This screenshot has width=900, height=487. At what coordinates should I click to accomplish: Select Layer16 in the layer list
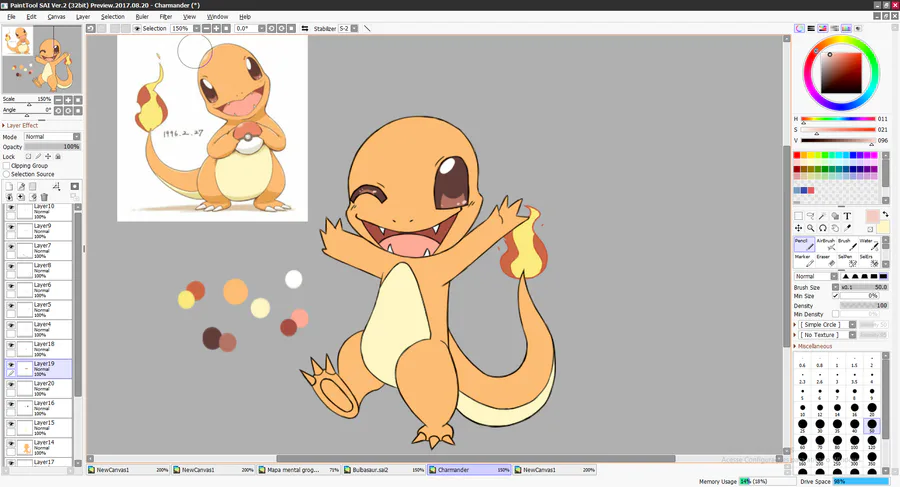pos(38,408)
